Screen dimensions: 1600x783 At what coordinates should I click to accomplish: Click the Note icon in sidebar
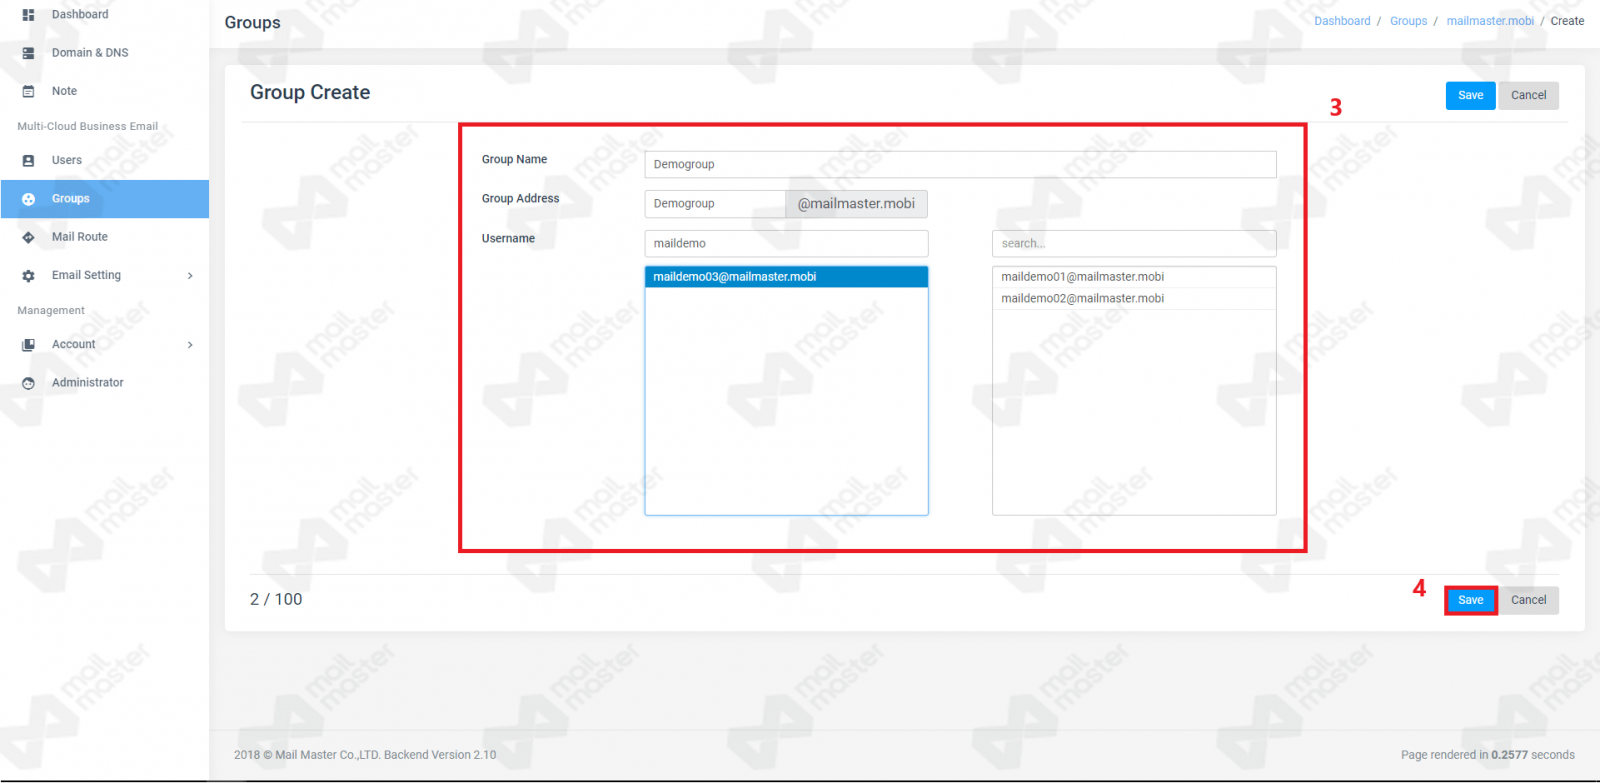click(28, 91)
